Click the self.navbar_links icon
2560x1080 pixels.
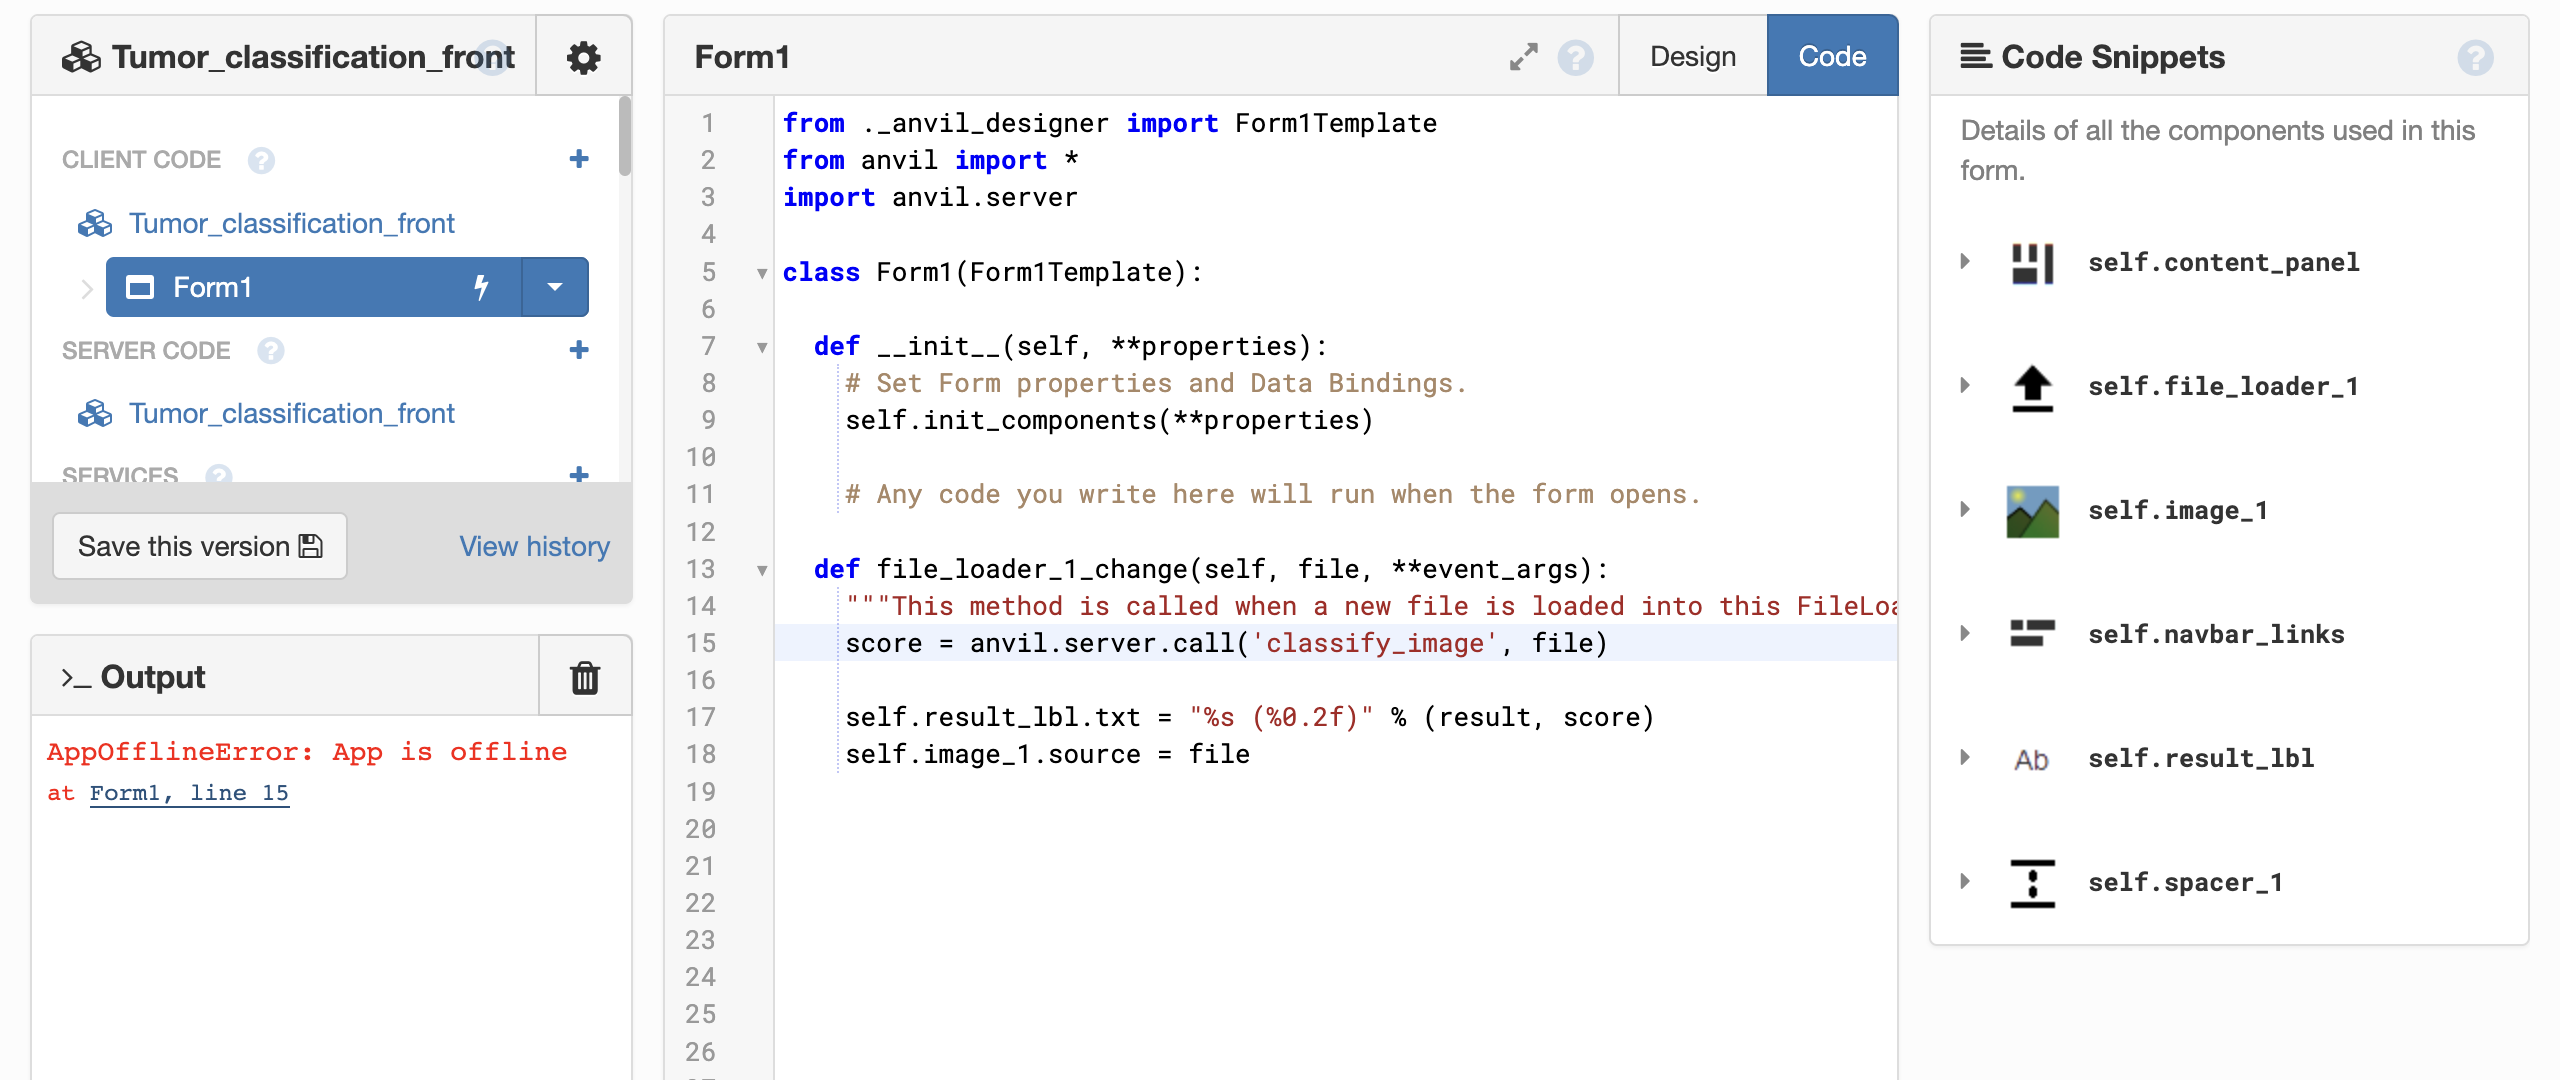[x=2032, y=633]
